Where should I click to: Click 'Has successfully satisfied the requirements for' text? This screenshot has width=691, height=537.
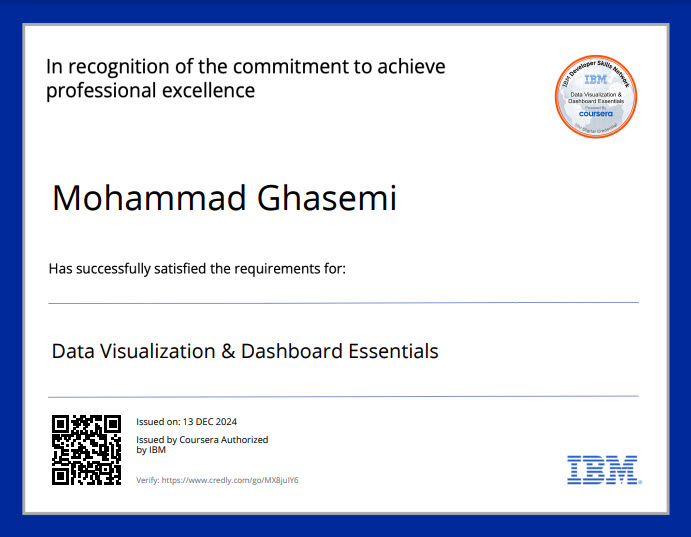click(x=197, y=268)
